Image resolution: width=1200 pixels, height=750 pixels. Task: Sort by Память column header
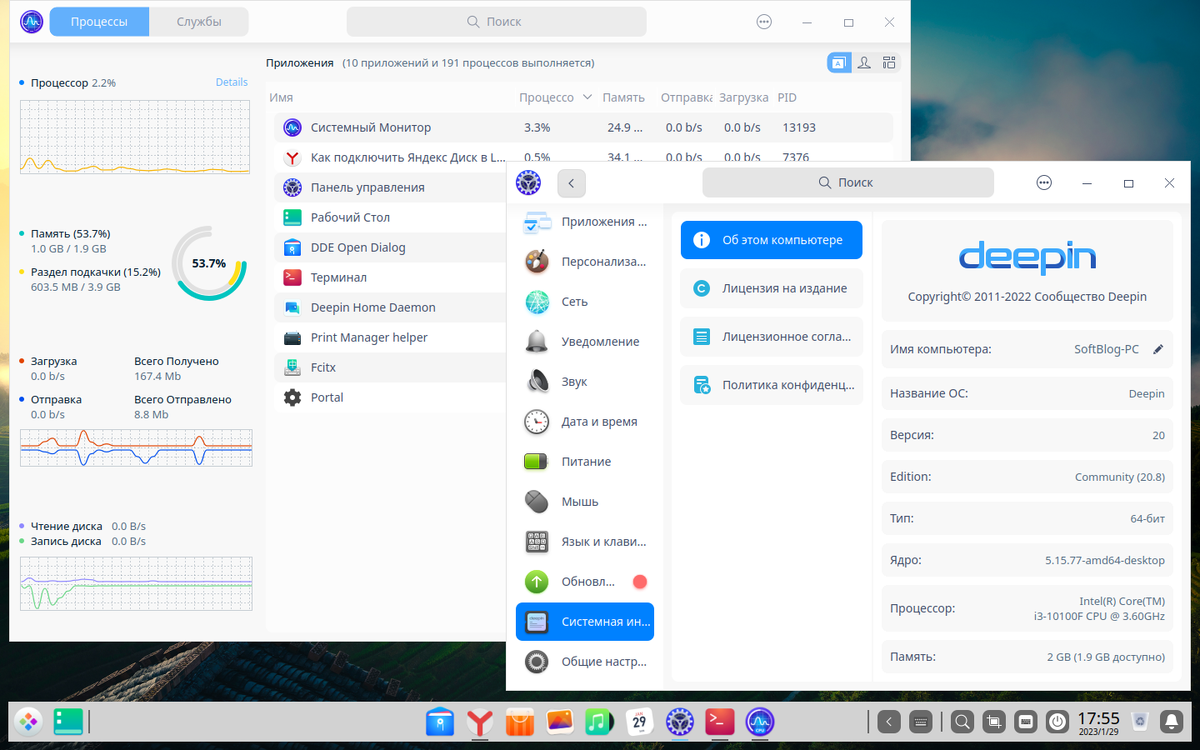(x=623, y=97)
